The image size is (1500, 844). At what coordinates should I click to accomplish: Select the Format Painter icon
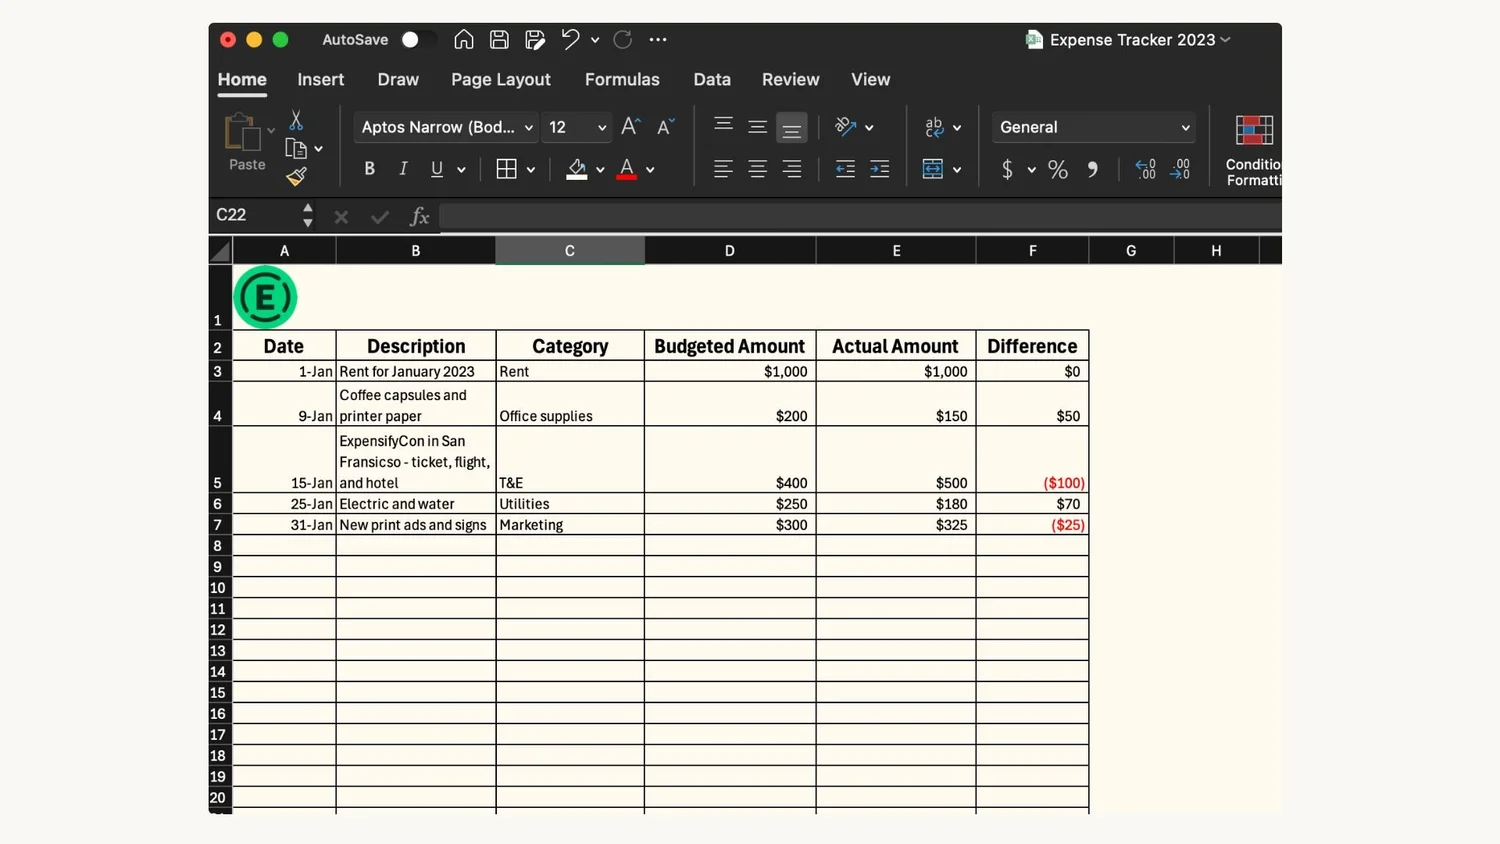[296, 176]
